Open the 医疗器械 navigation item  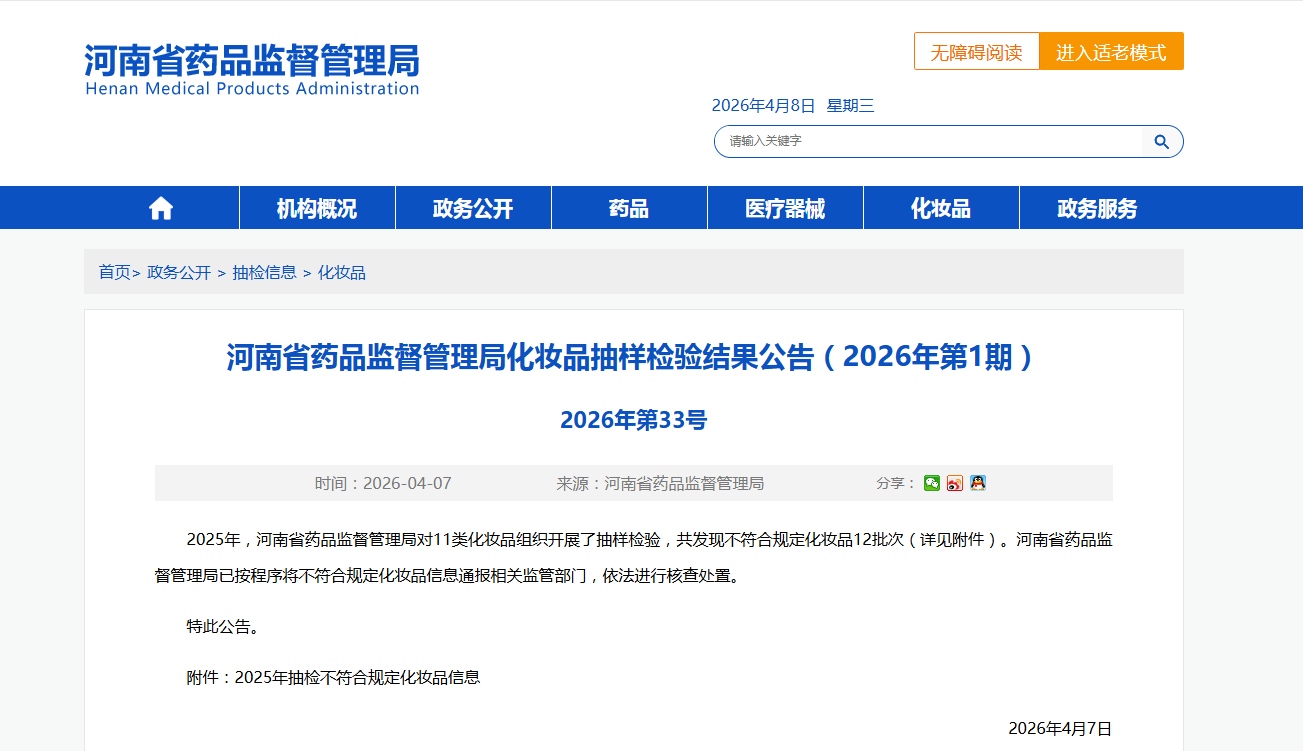click(x=785, y=208)
